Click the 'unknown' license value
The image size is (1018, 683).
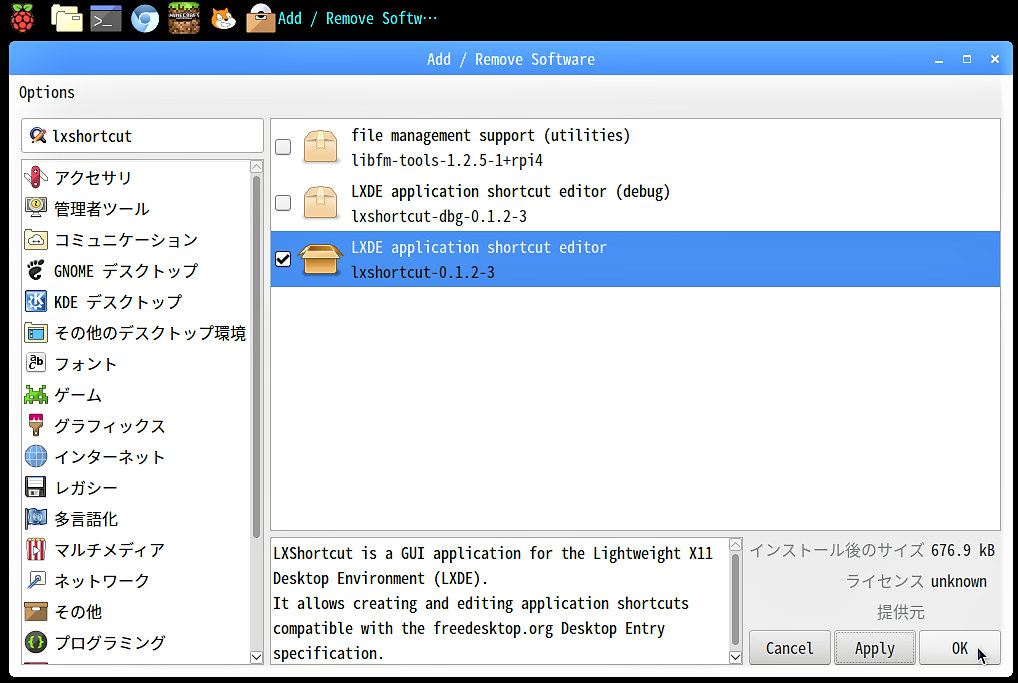(x=959, y=582)
